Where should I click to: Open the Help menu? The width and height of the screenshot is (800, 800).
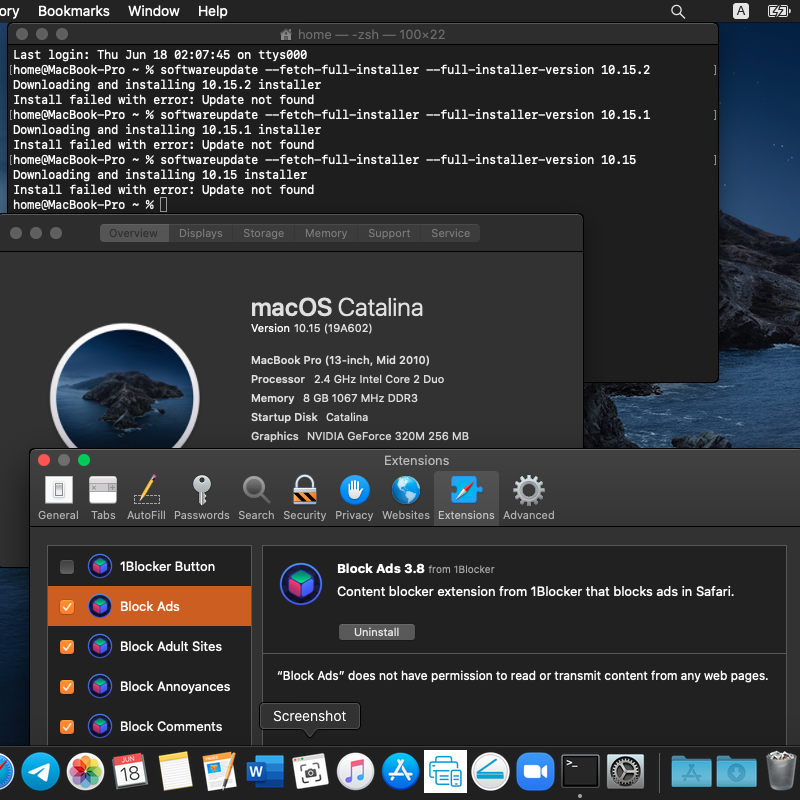213,11
